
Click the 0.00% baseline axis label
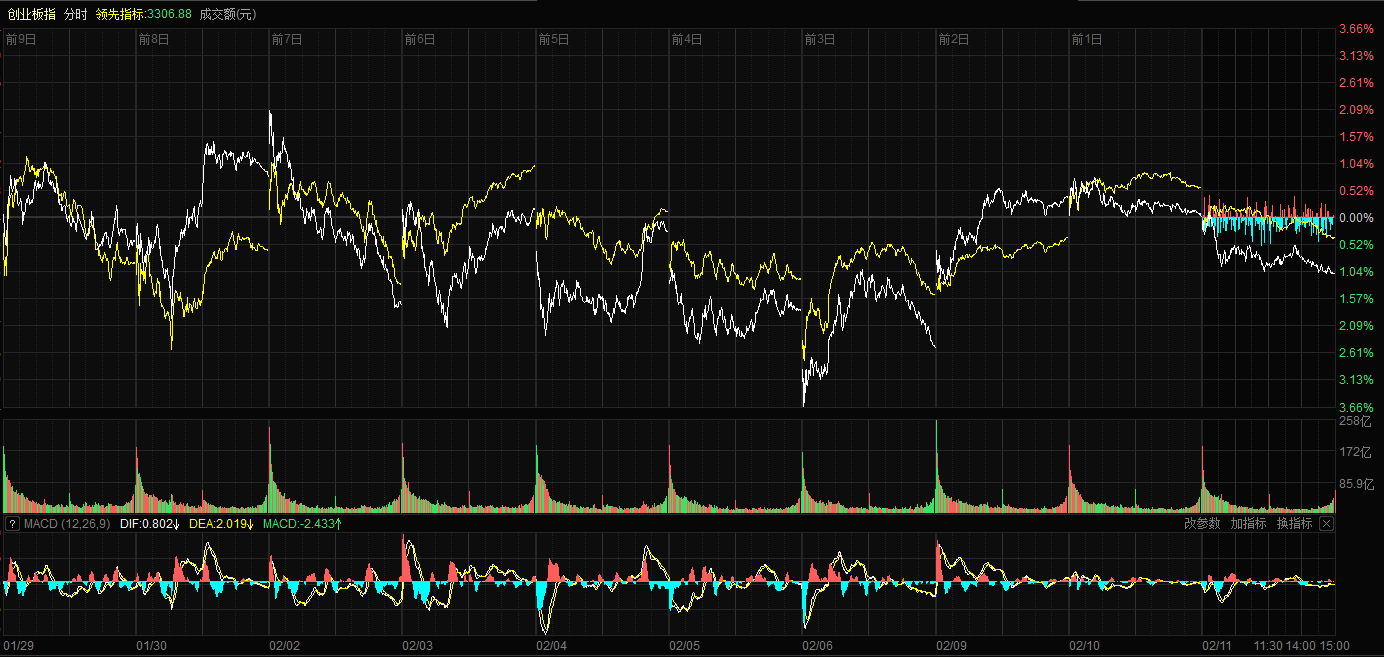click(x=1355, y=218)
